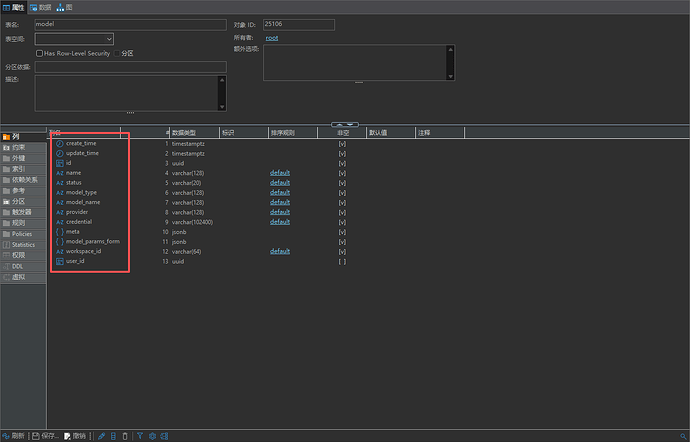Screen dimensions: 690x442
Task: Click the revert changes icon in toolbar
Action: click(67, 436)
